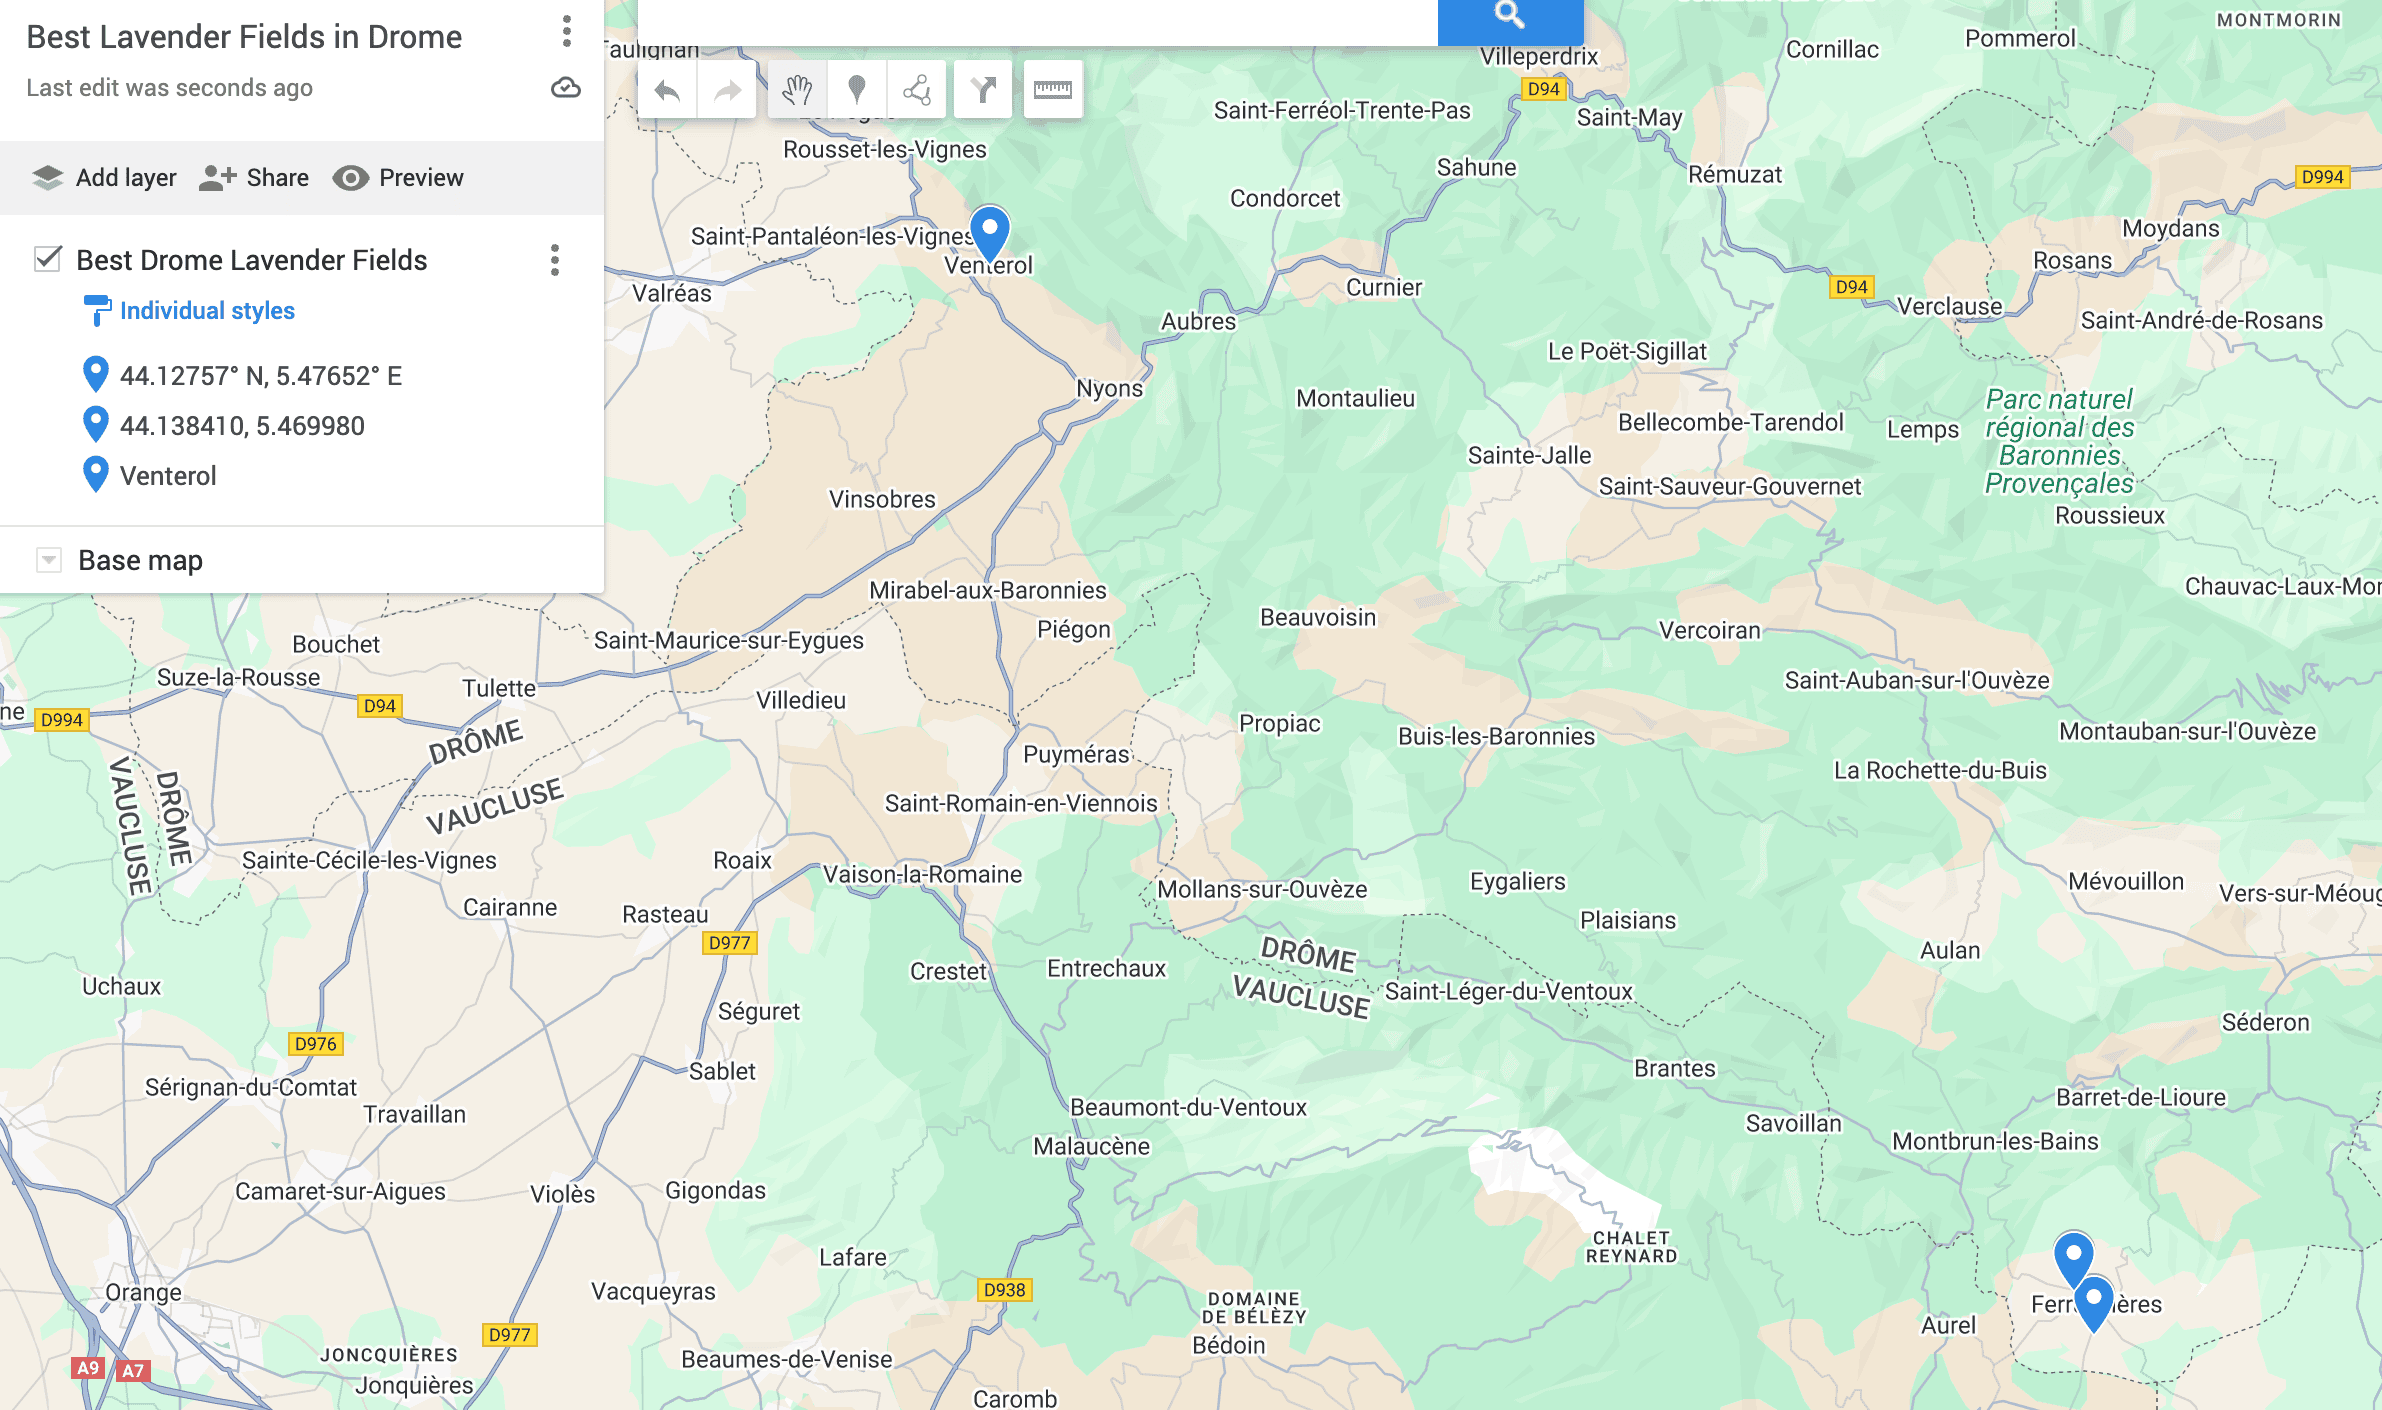Open Individual styles link
This screenshot has height=1410, width=2382.
click(x=207, y=311)
